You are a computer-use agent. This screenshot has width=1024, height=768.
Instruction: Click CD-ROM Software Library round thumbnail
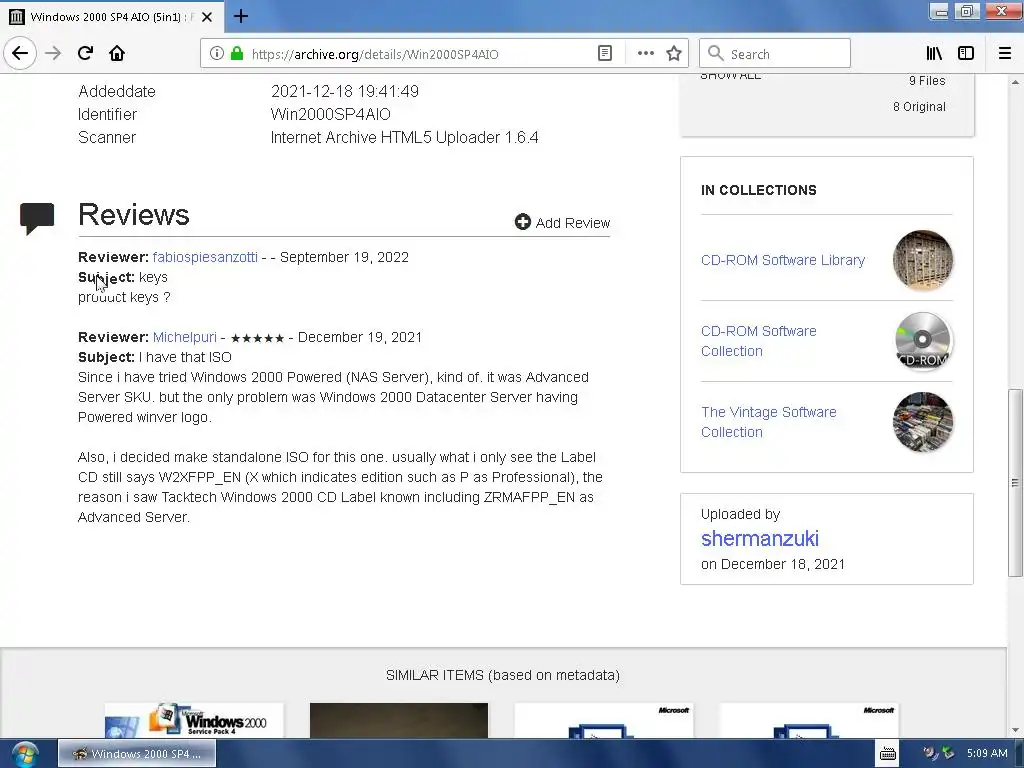pos(923,260)
